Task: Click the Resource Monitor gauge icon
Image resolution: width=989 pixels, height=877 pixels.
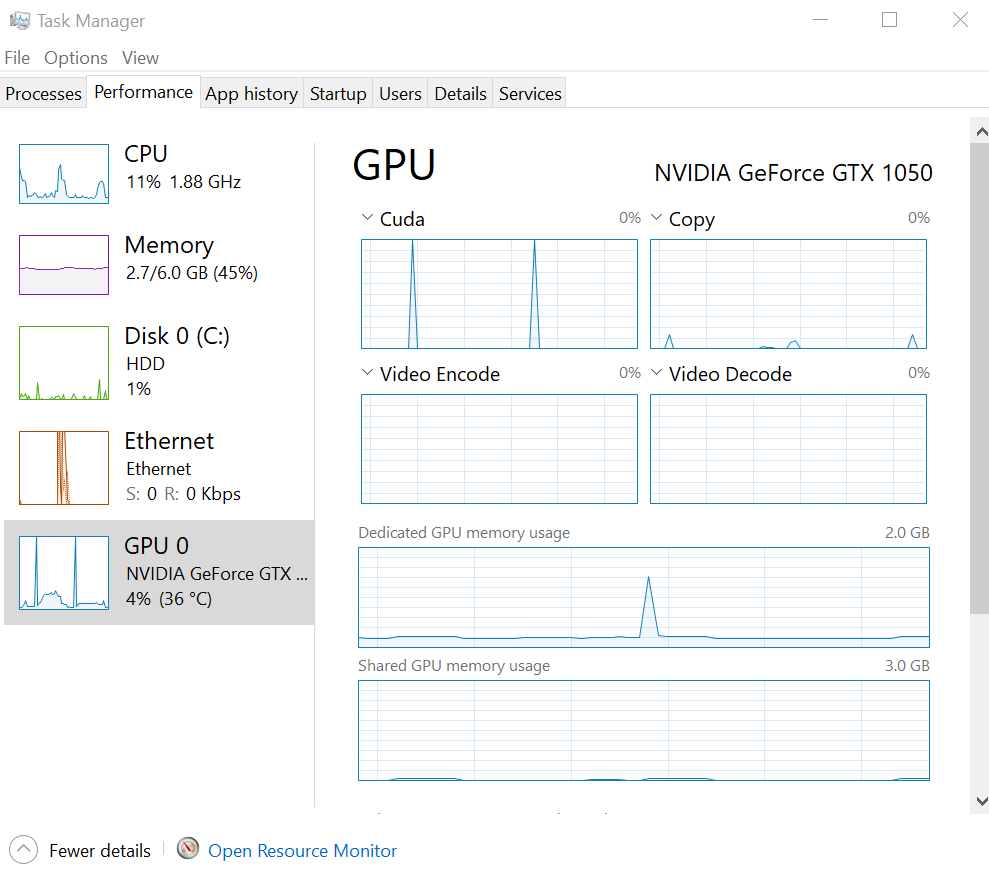Action: [x=187, y=849]
